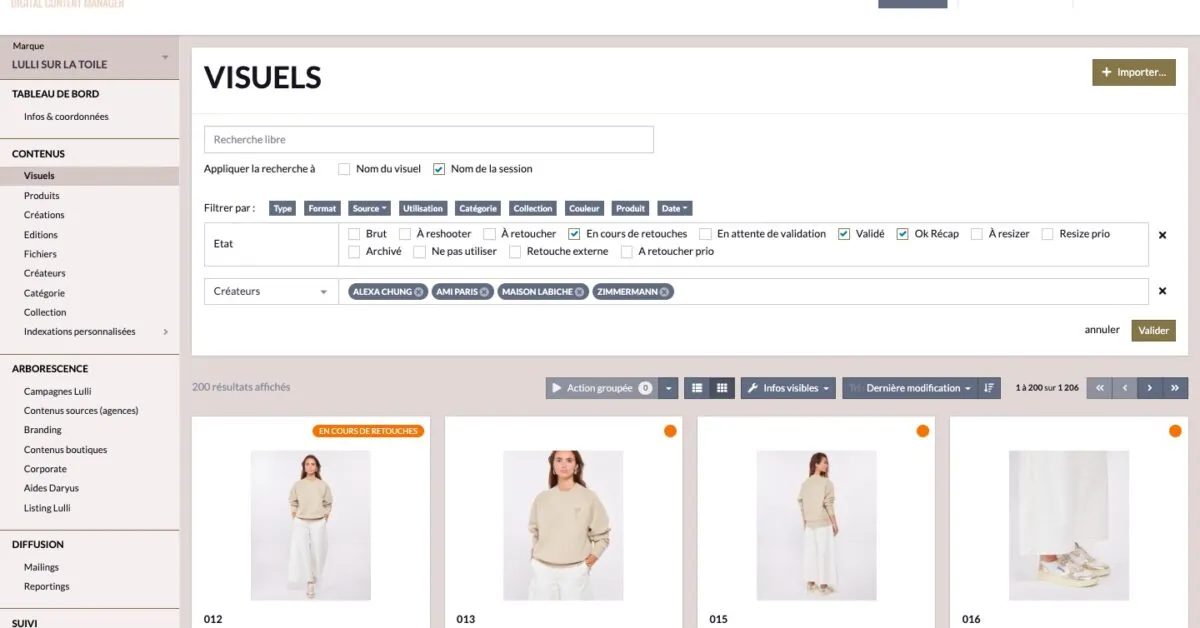
Task: Remove the ZIMMERMANN creator tag
Action: [664, 292]
